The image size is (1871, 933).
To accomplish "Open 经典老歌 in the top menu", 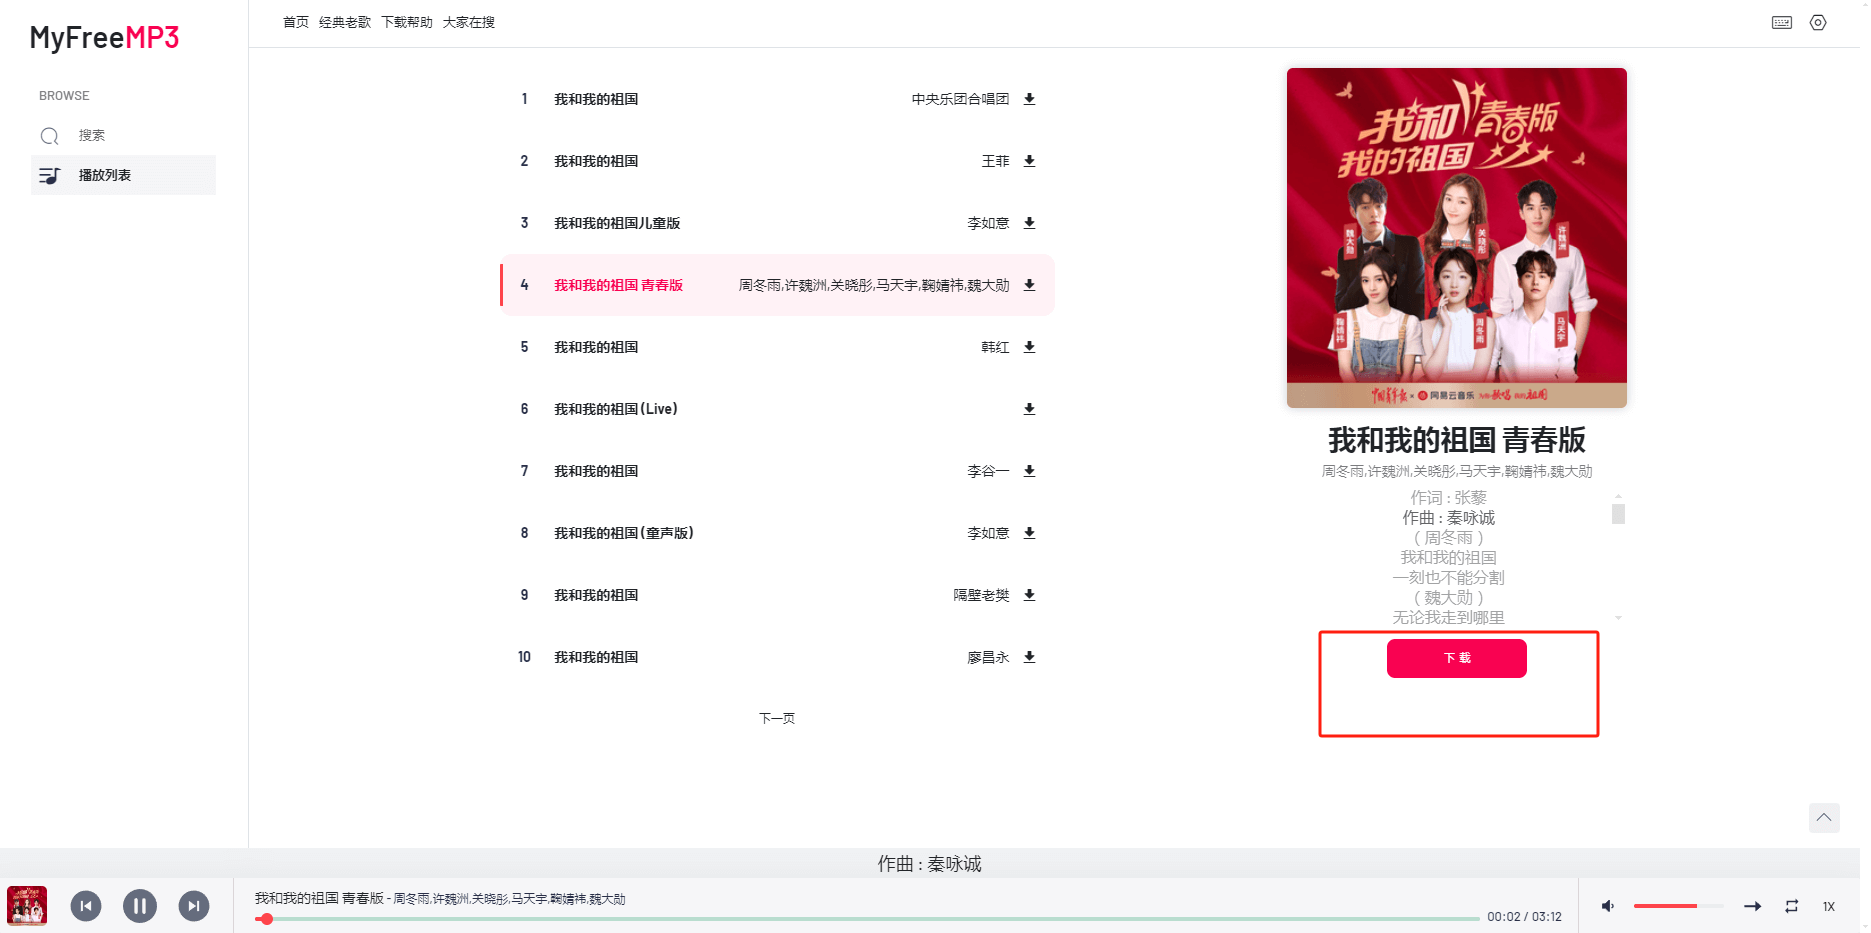I will pos(345,22).
